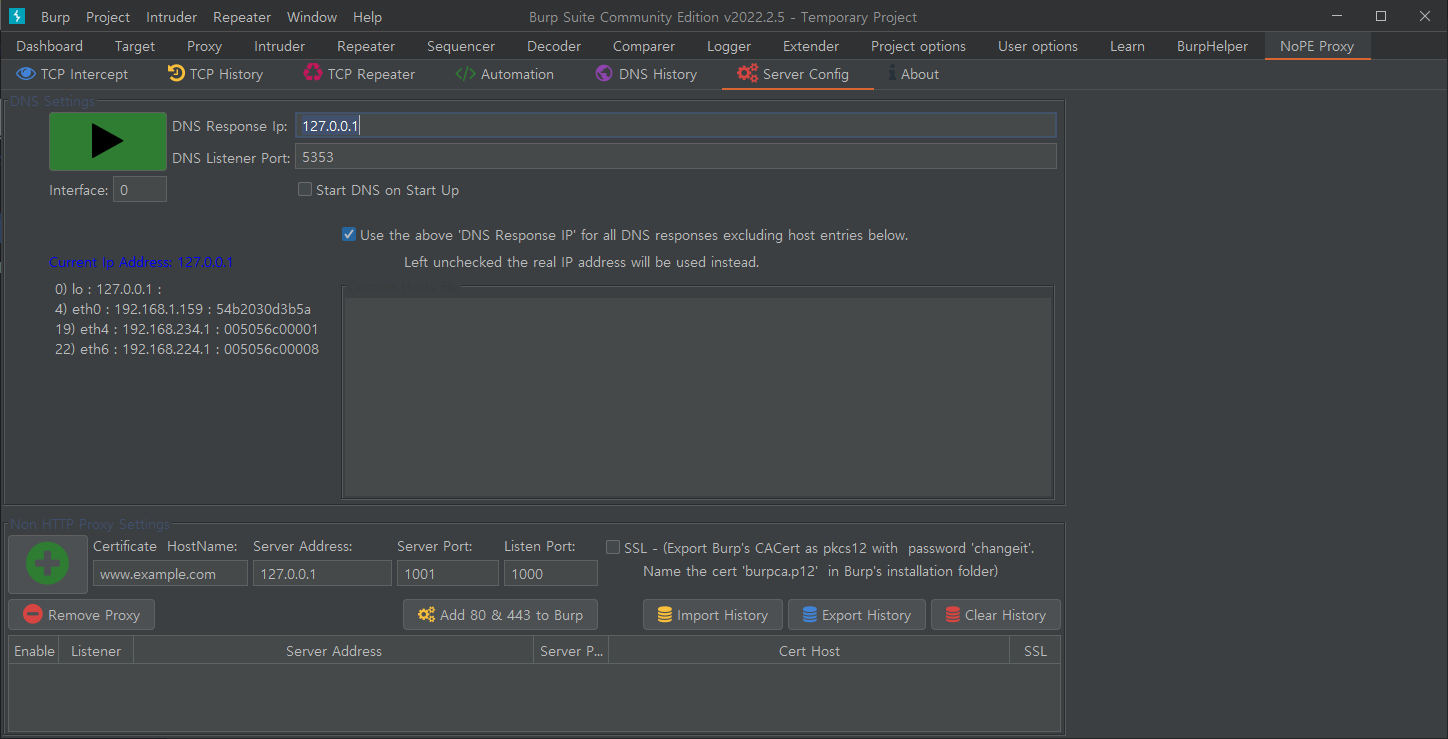
Task: Open the Window menu
Action: 312,17
